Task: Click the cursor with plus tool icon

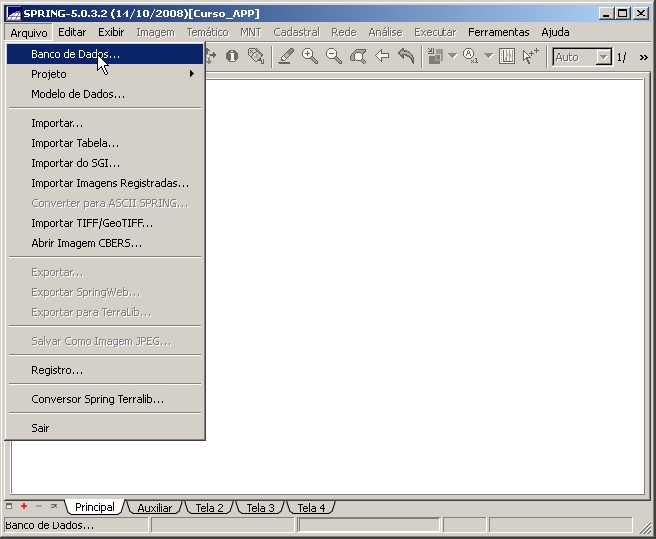Action: 531,57
